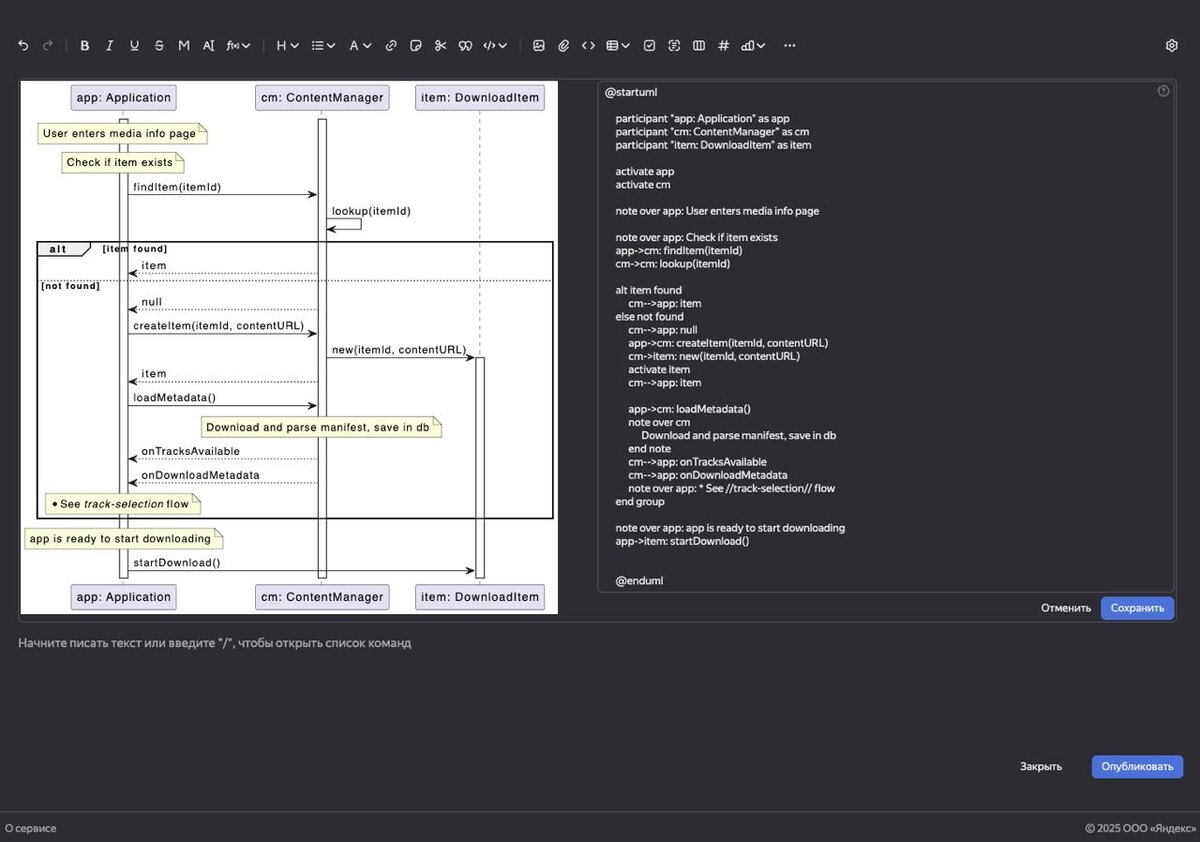Click the Опубликовать button

click(x=1137, y=767)
